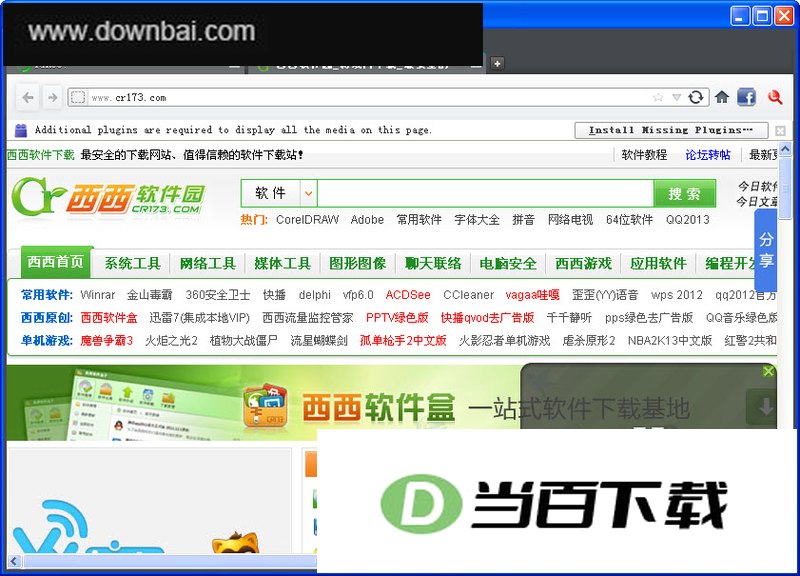
Task: Open the 软件教程 link
Action: tap(644, 155)
